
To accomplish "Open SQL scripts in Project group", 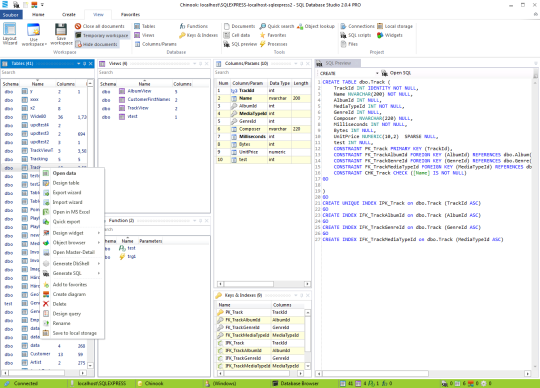I will (x=356, y=35).
